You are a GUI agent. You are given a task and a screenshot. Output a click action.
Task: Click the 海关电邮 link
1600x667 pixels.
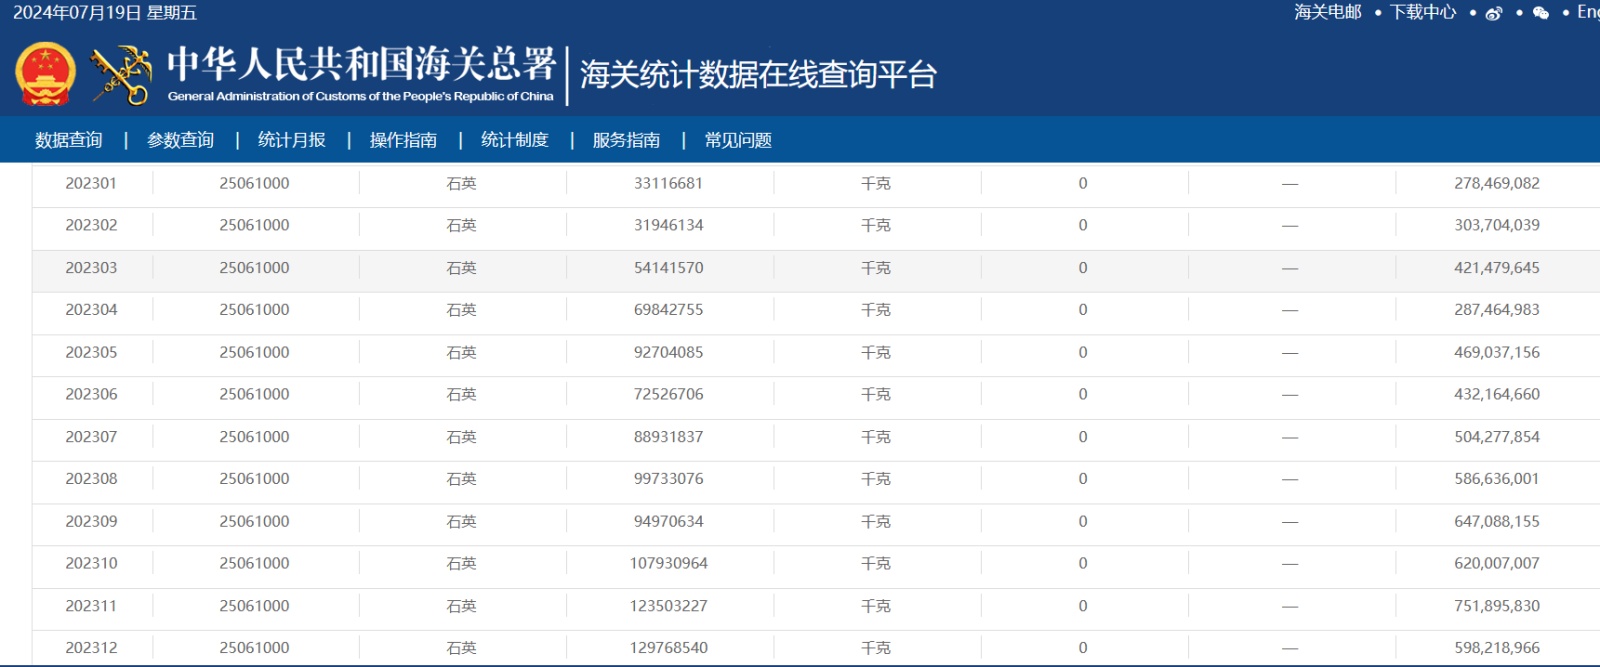(1327, 12)
